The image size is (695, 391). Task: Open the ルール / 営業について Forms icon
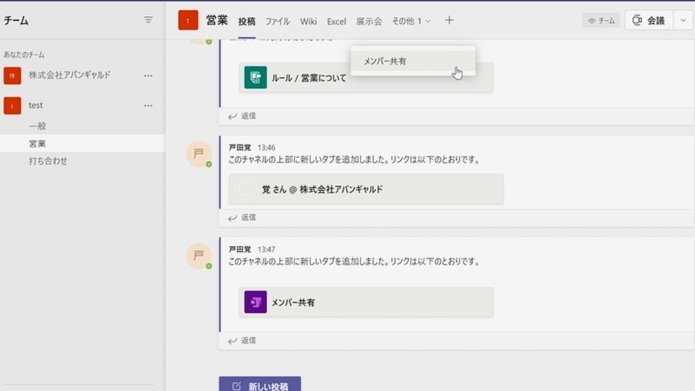click(x=255, y=78)
